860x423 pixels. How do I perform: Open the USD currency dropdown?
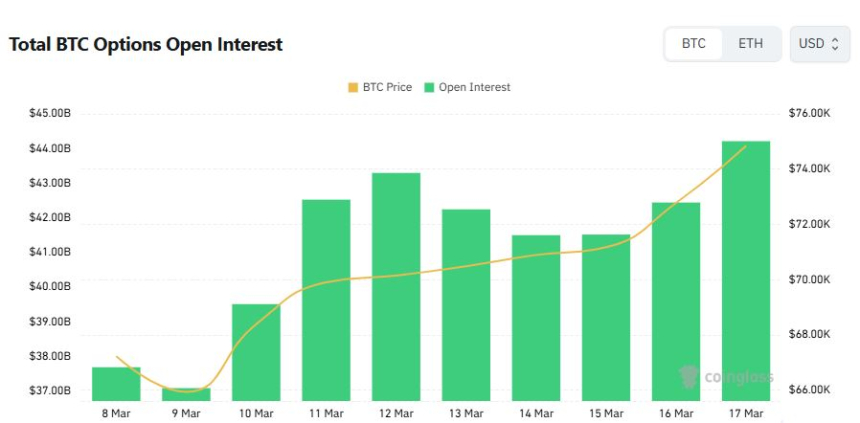coord(820,44)
